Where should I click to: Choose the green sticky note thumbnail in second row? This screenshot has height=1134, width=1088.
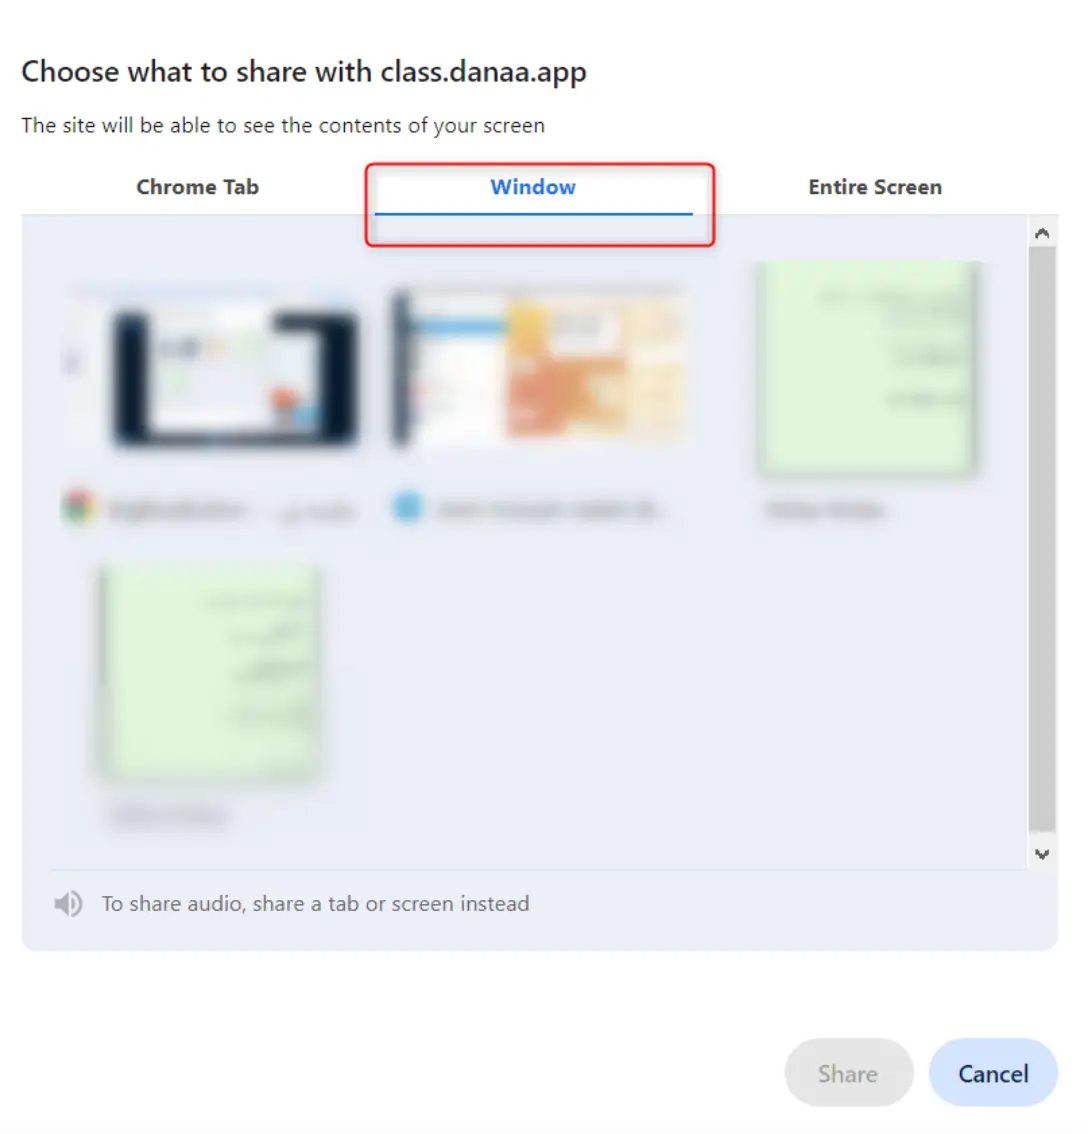click(208, 673)
